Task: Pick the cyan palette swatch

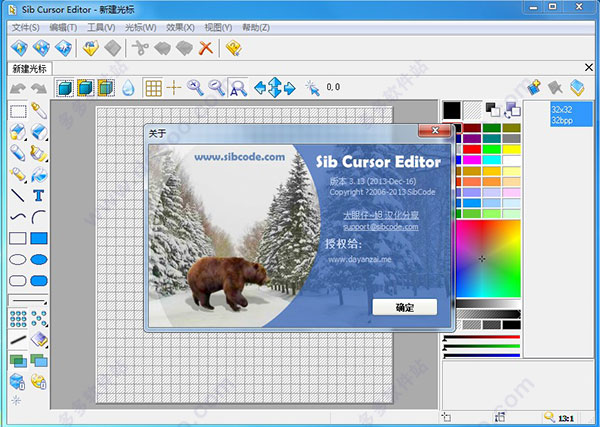Action: pyautogui.click(x=492, y=160)
